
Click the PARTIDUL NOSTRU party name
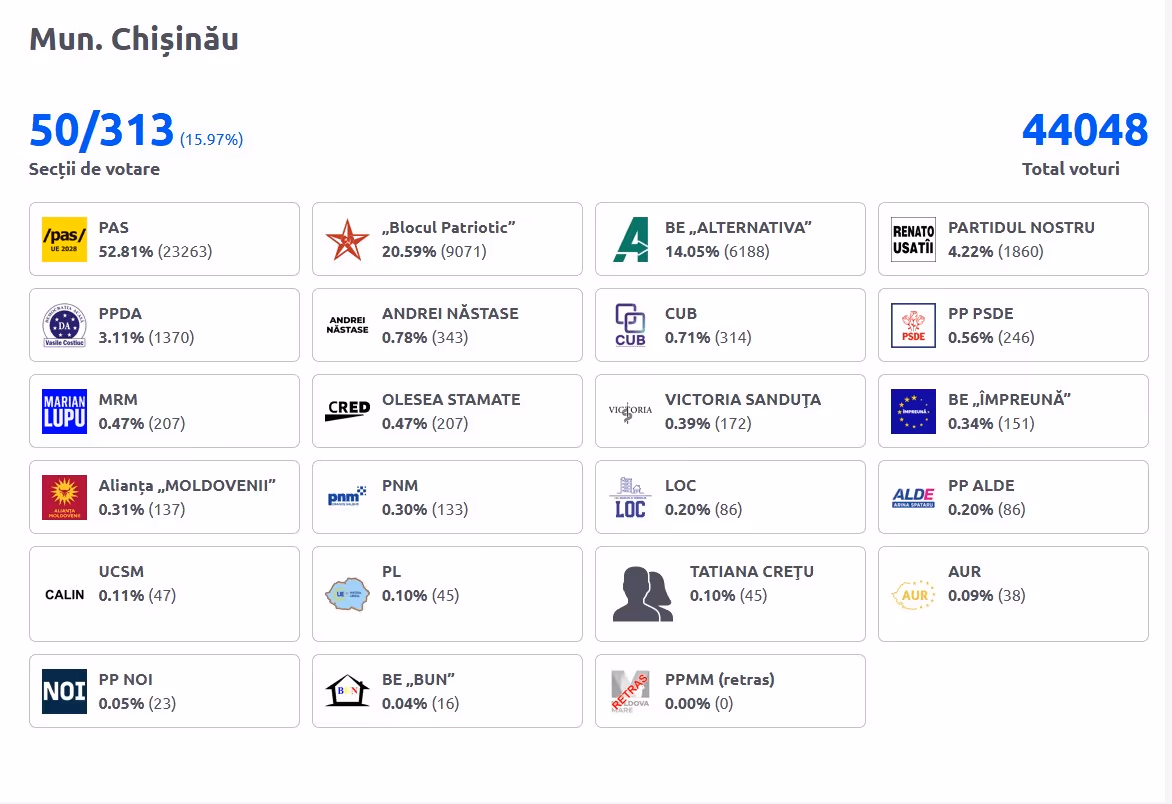[x=1022, y=228]
